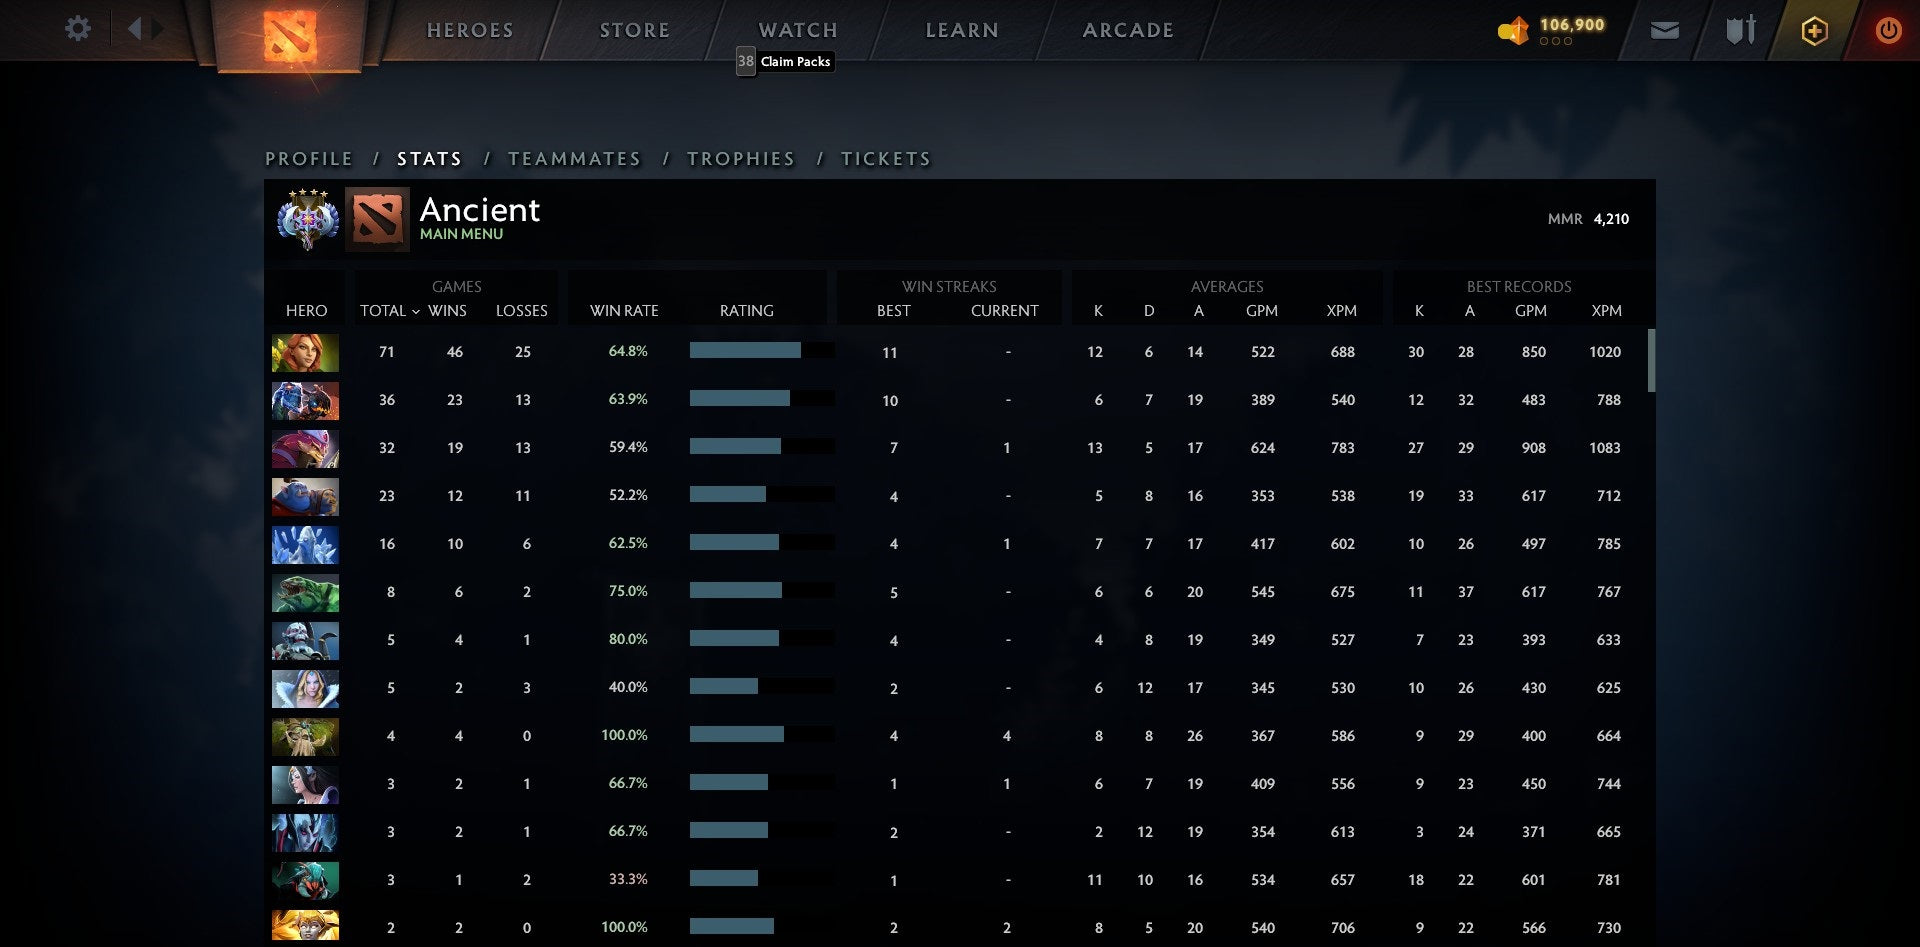Sort heroes by WIN RATE column

pyautogui.click(x=622, y=311)
